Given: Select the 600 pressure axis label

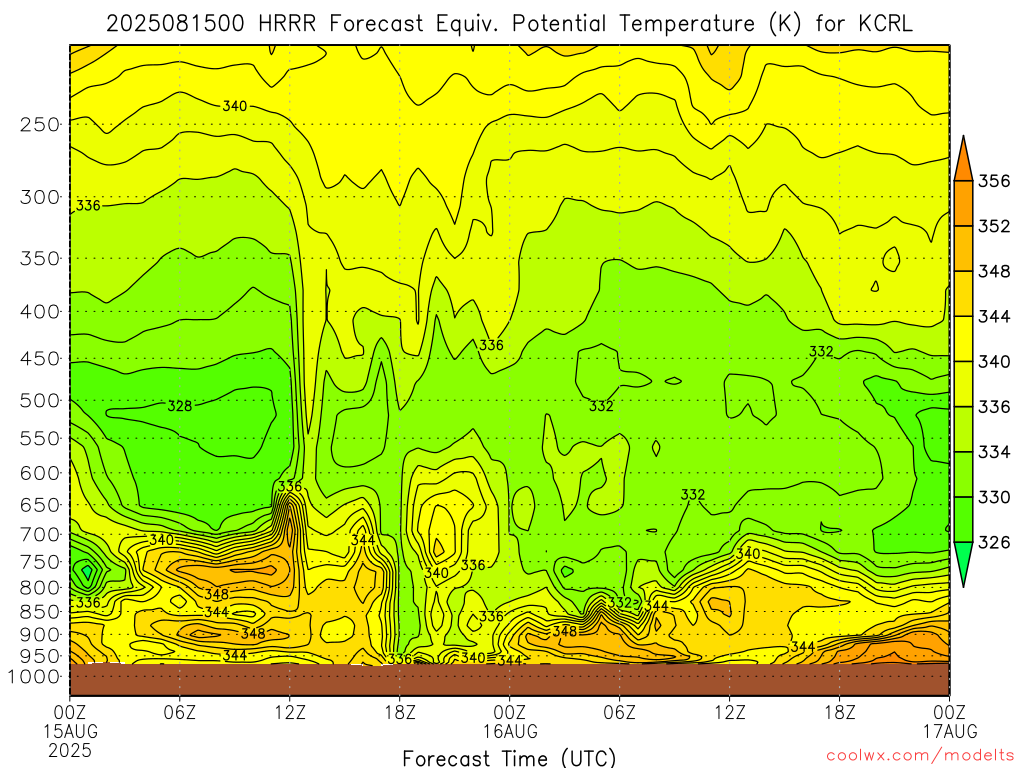Looking at the screenshot, I should (40, 473).
